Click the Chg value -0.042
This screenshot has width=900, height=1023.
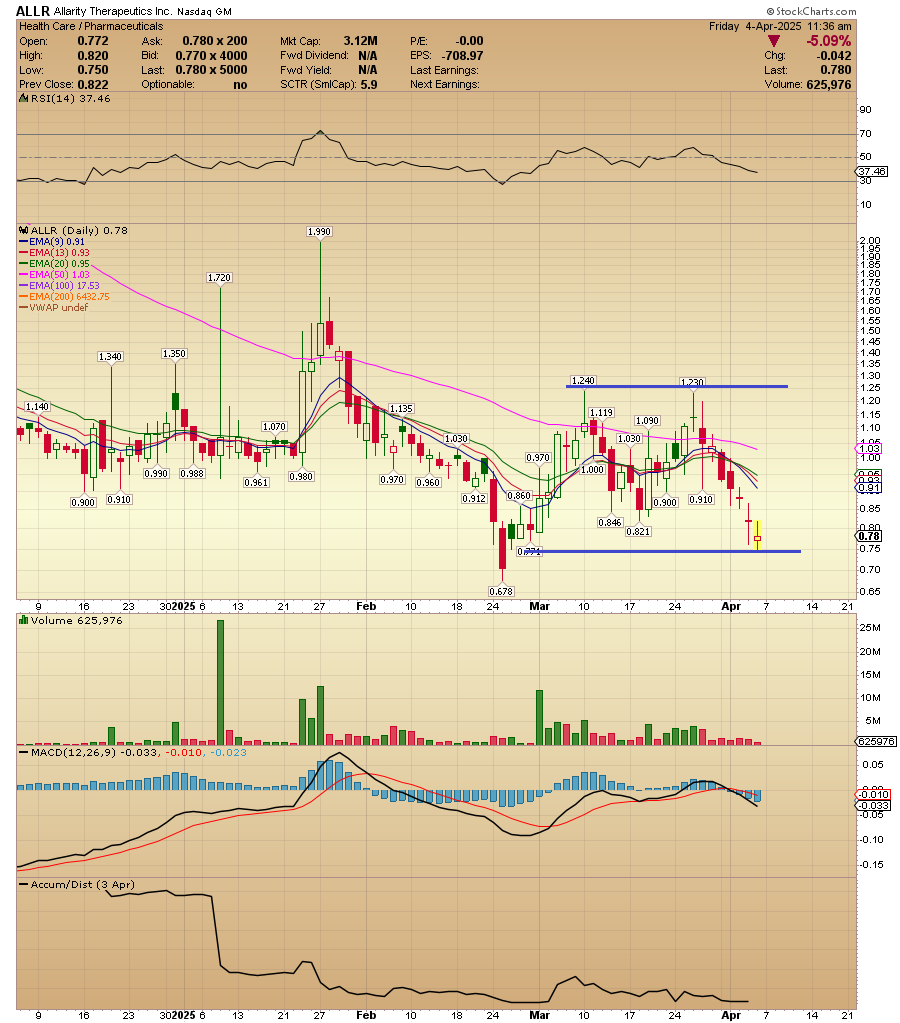834,56
